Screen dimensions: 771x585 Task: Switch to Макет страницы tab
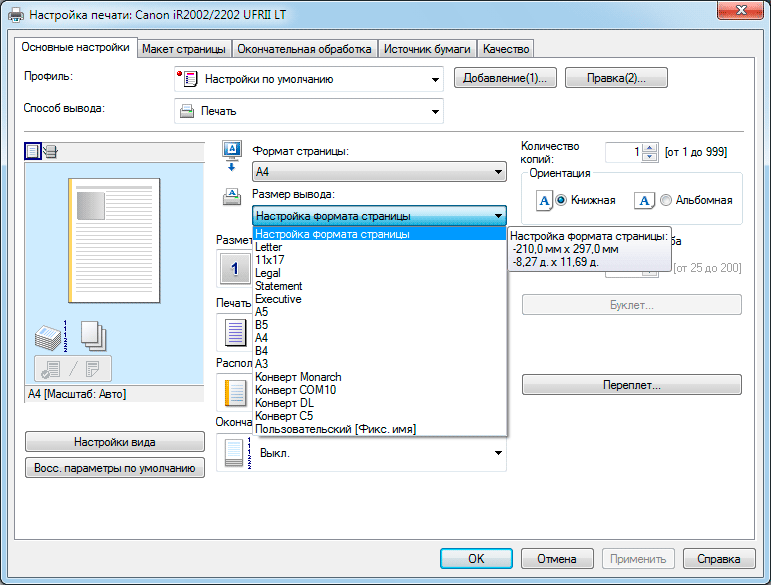pyautogui.click(x=184, y=49)
